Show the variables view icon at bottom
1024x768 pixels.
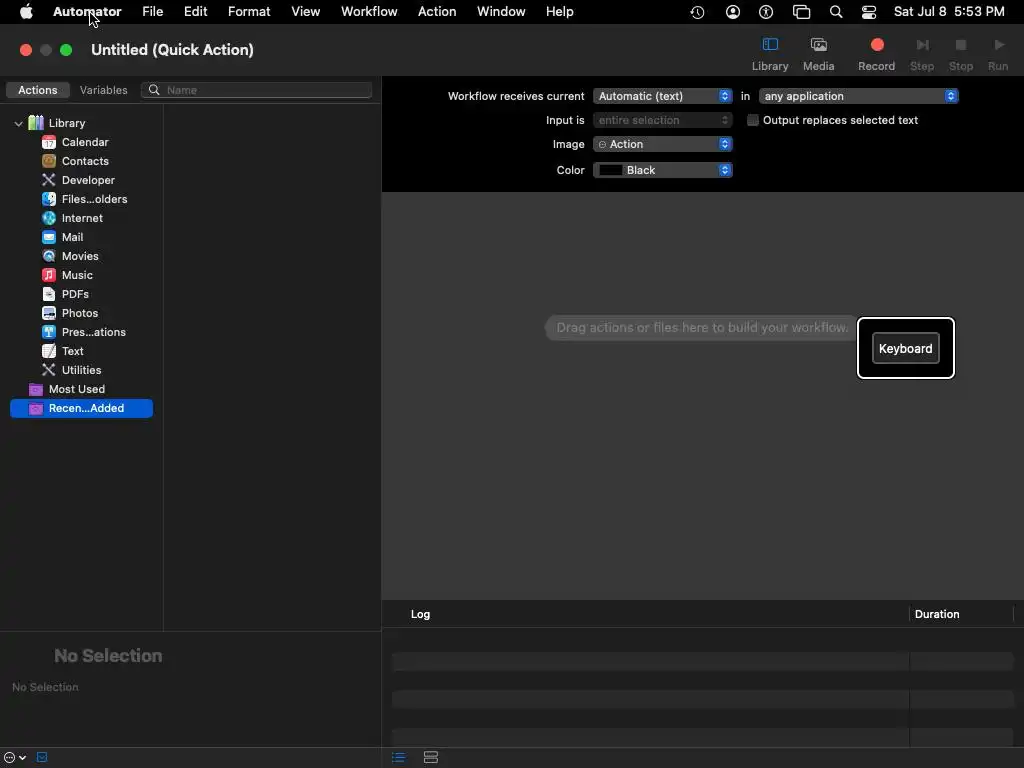tap(430, 758)
